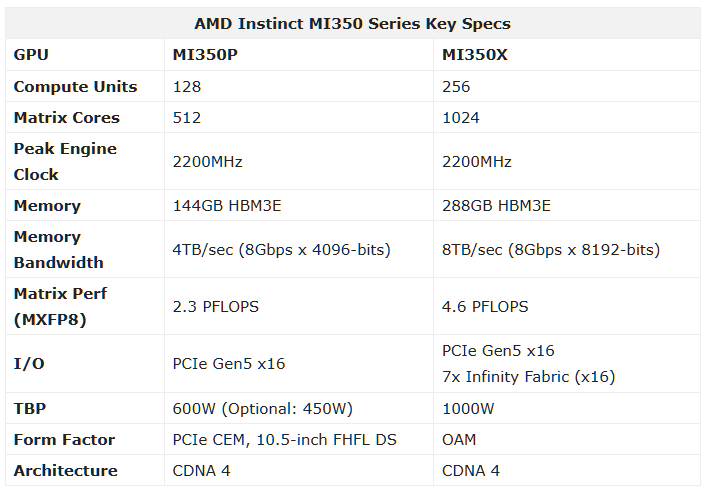
Task: Select the MI350P column header
Action: 205,55
